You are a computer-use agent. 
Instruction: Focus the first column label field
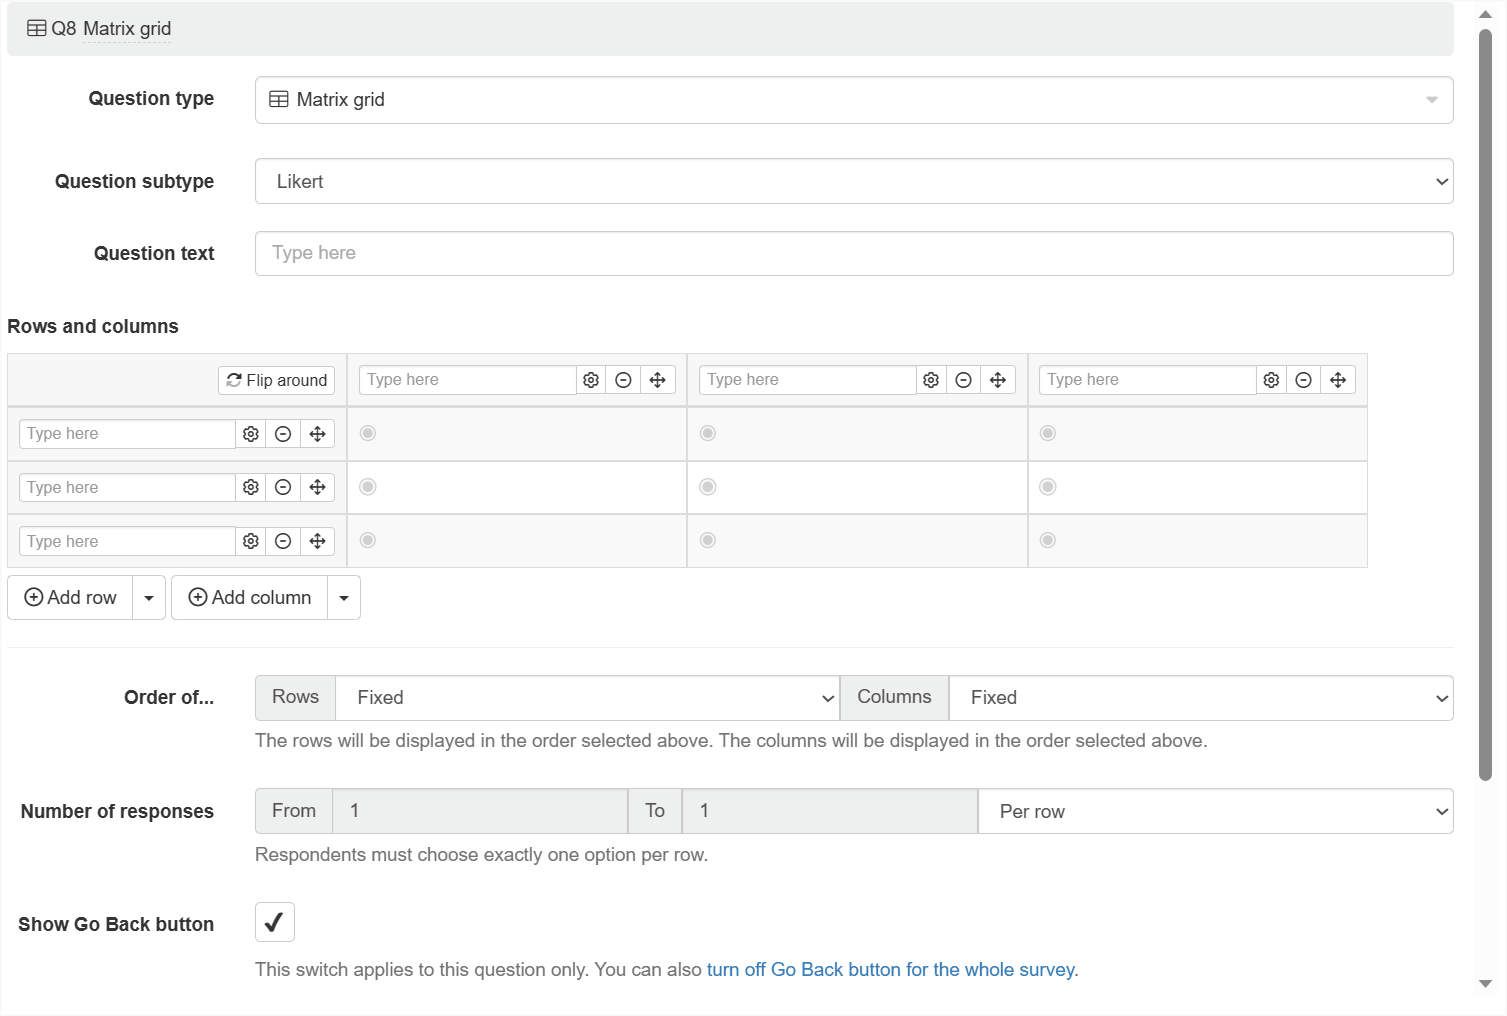click(x=468, y=380)
